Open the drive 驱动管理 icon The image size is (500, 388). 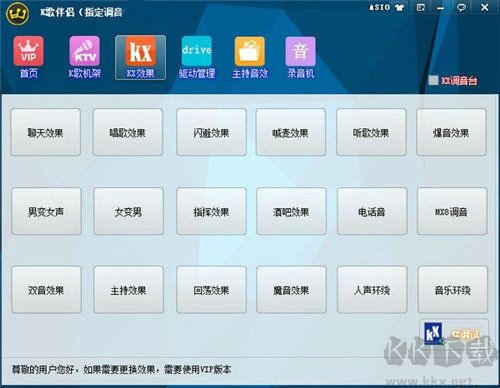pos(197,57)
